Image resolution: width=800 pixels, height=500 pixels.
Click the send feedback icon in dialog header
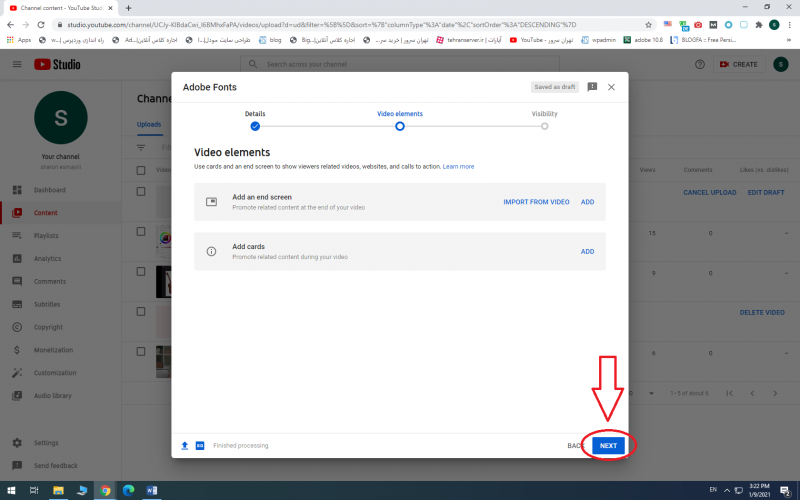coord(592,87)
